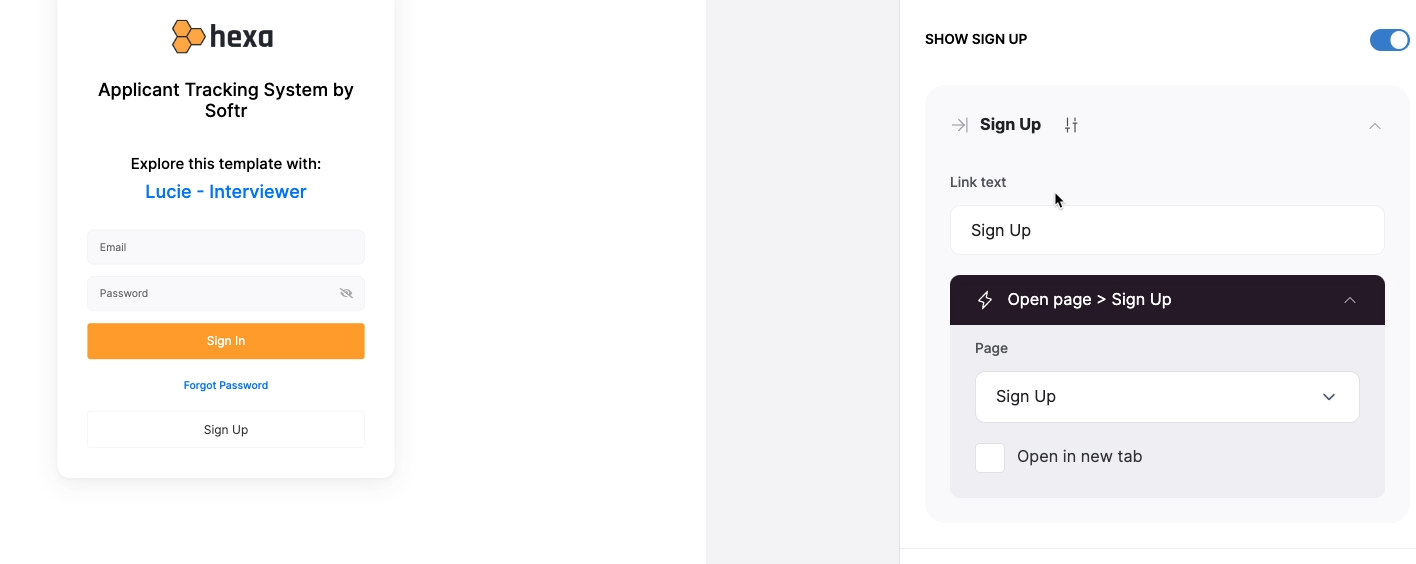Click the Link text input field
The image size is (1416, 564).
click(1167, 230)
